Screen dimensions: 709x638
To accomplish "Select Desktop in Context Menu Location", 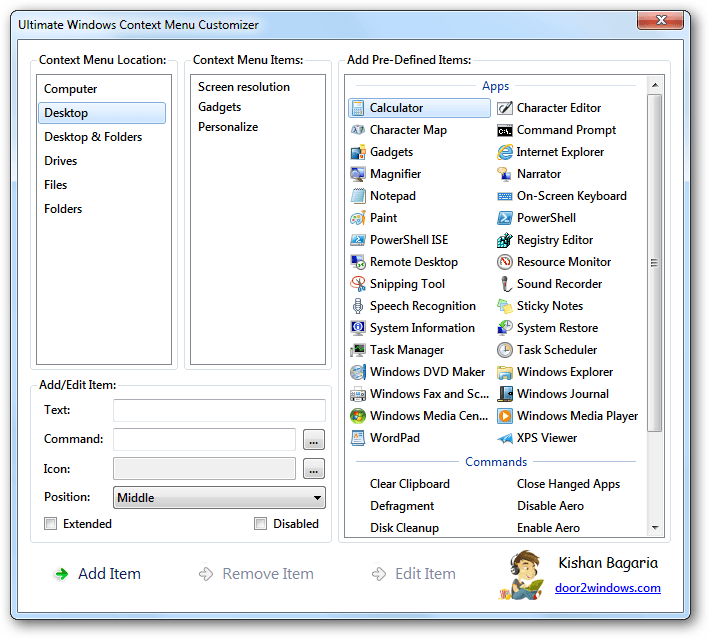I will coord(102,113).
